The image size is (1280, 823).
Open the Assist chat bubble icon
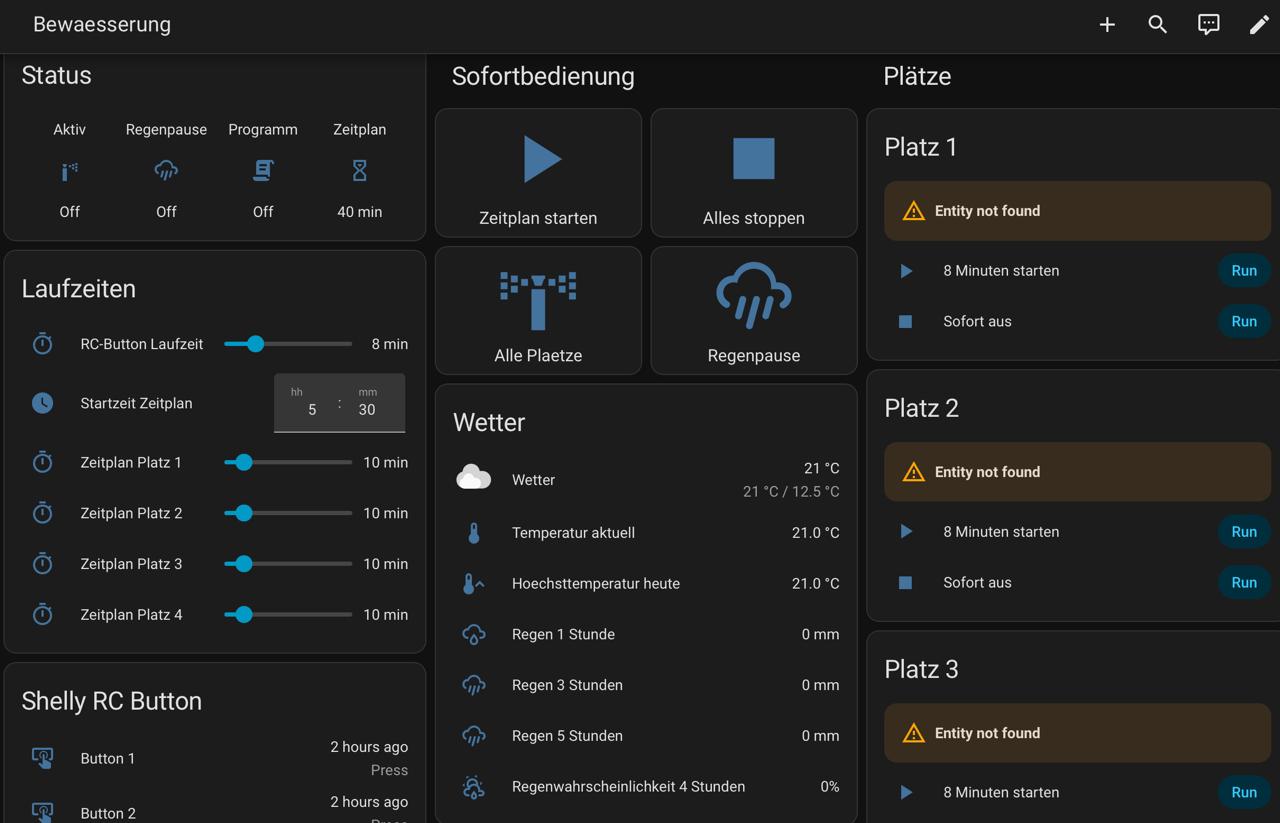click(x=1209, y=25)
